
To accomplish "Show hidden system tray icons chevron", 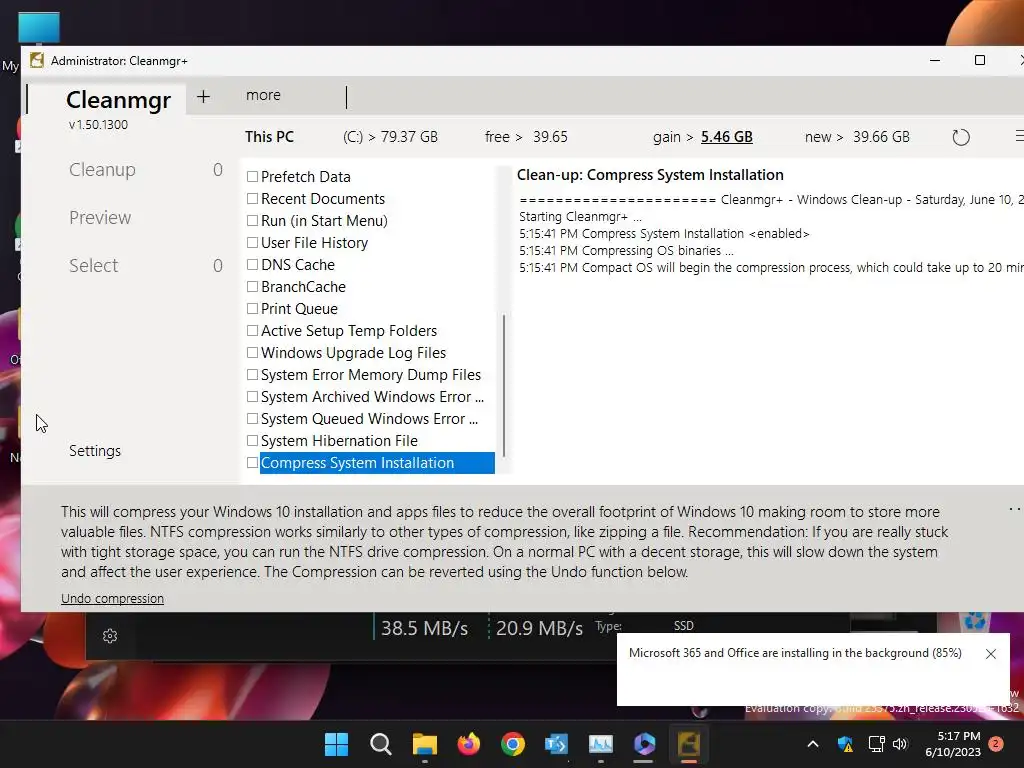I will (x=813, y=744).
